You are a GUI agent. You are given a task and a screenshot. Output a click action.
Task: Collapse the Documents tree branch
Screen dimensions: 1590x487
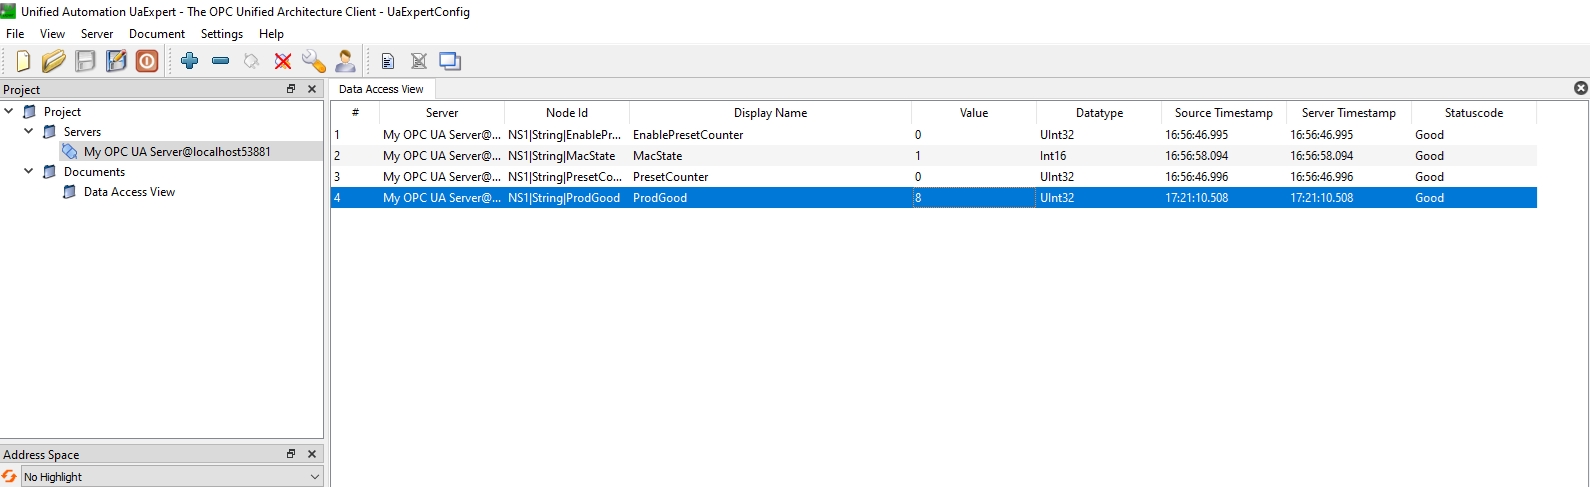tap(29, 172)
